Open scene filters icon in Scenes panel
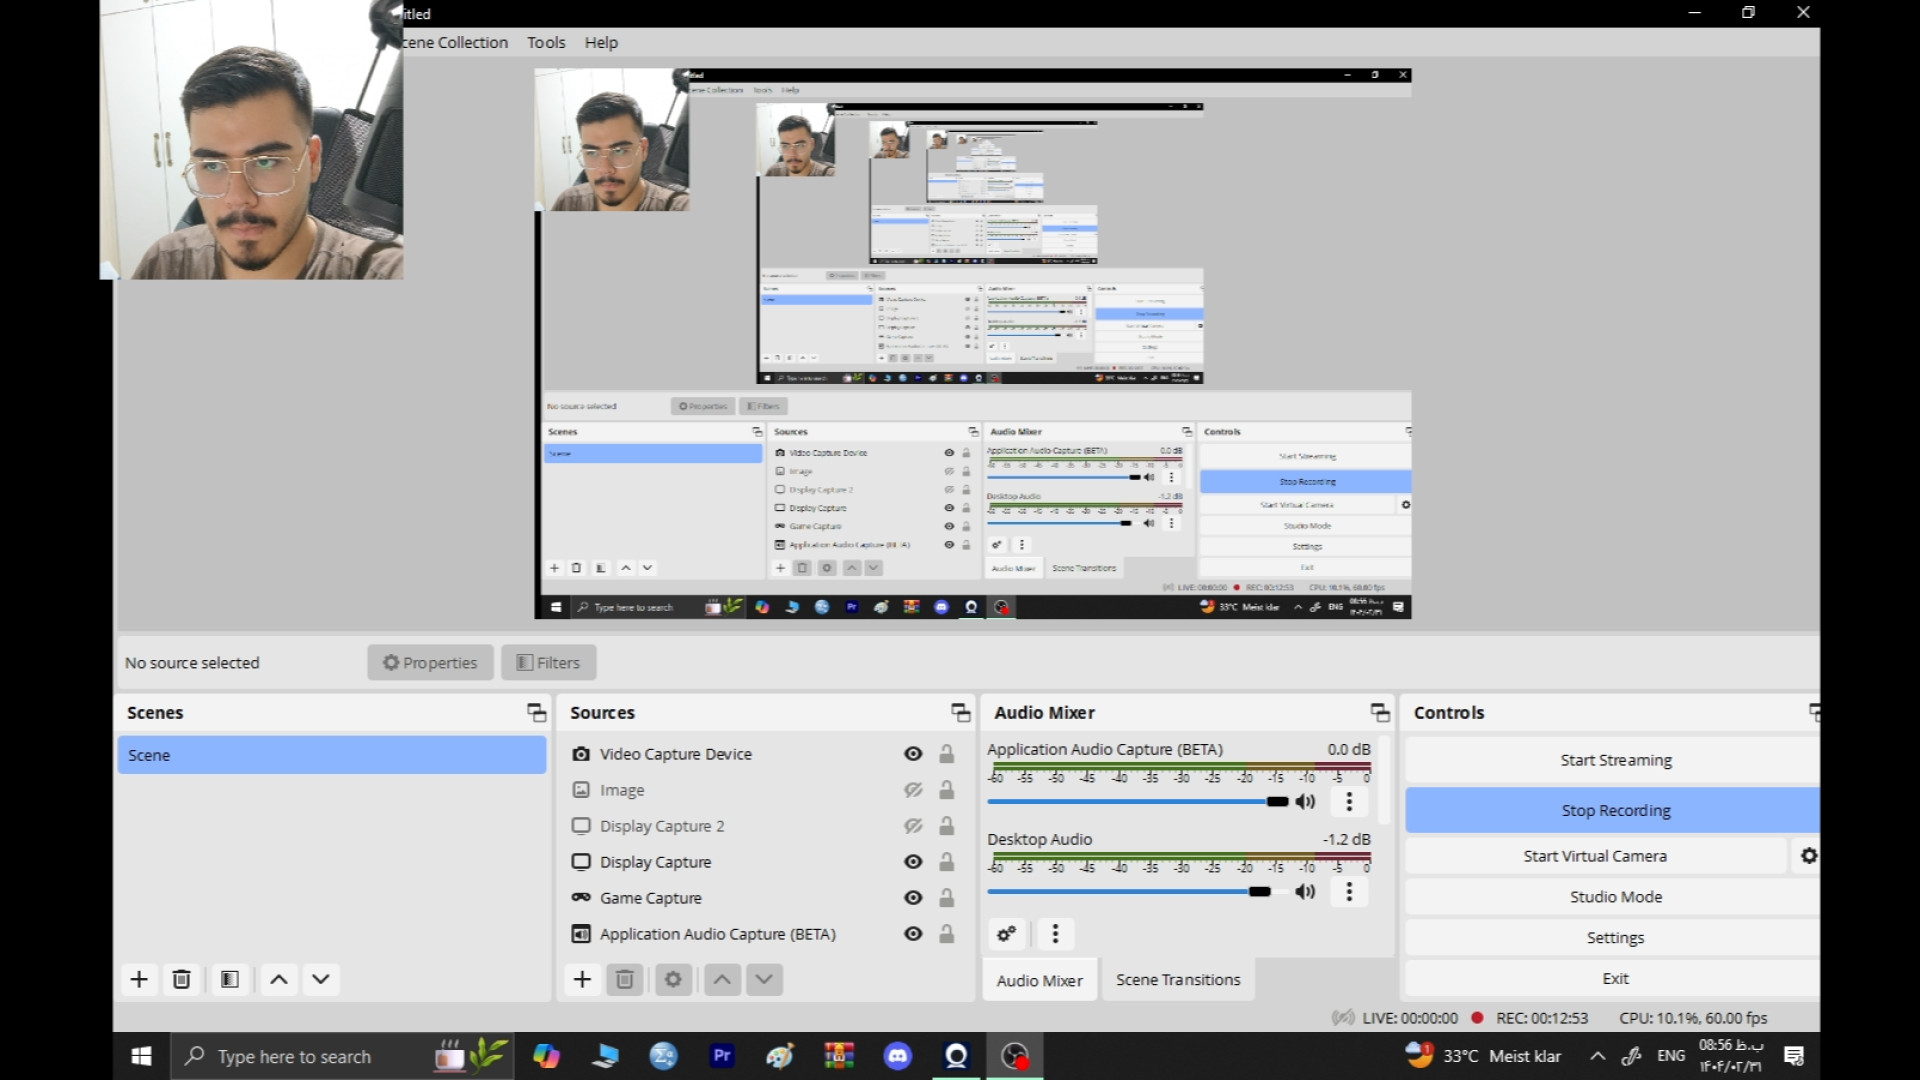Viewport: 1920px width, 1080px height. (x=230, y=979)
